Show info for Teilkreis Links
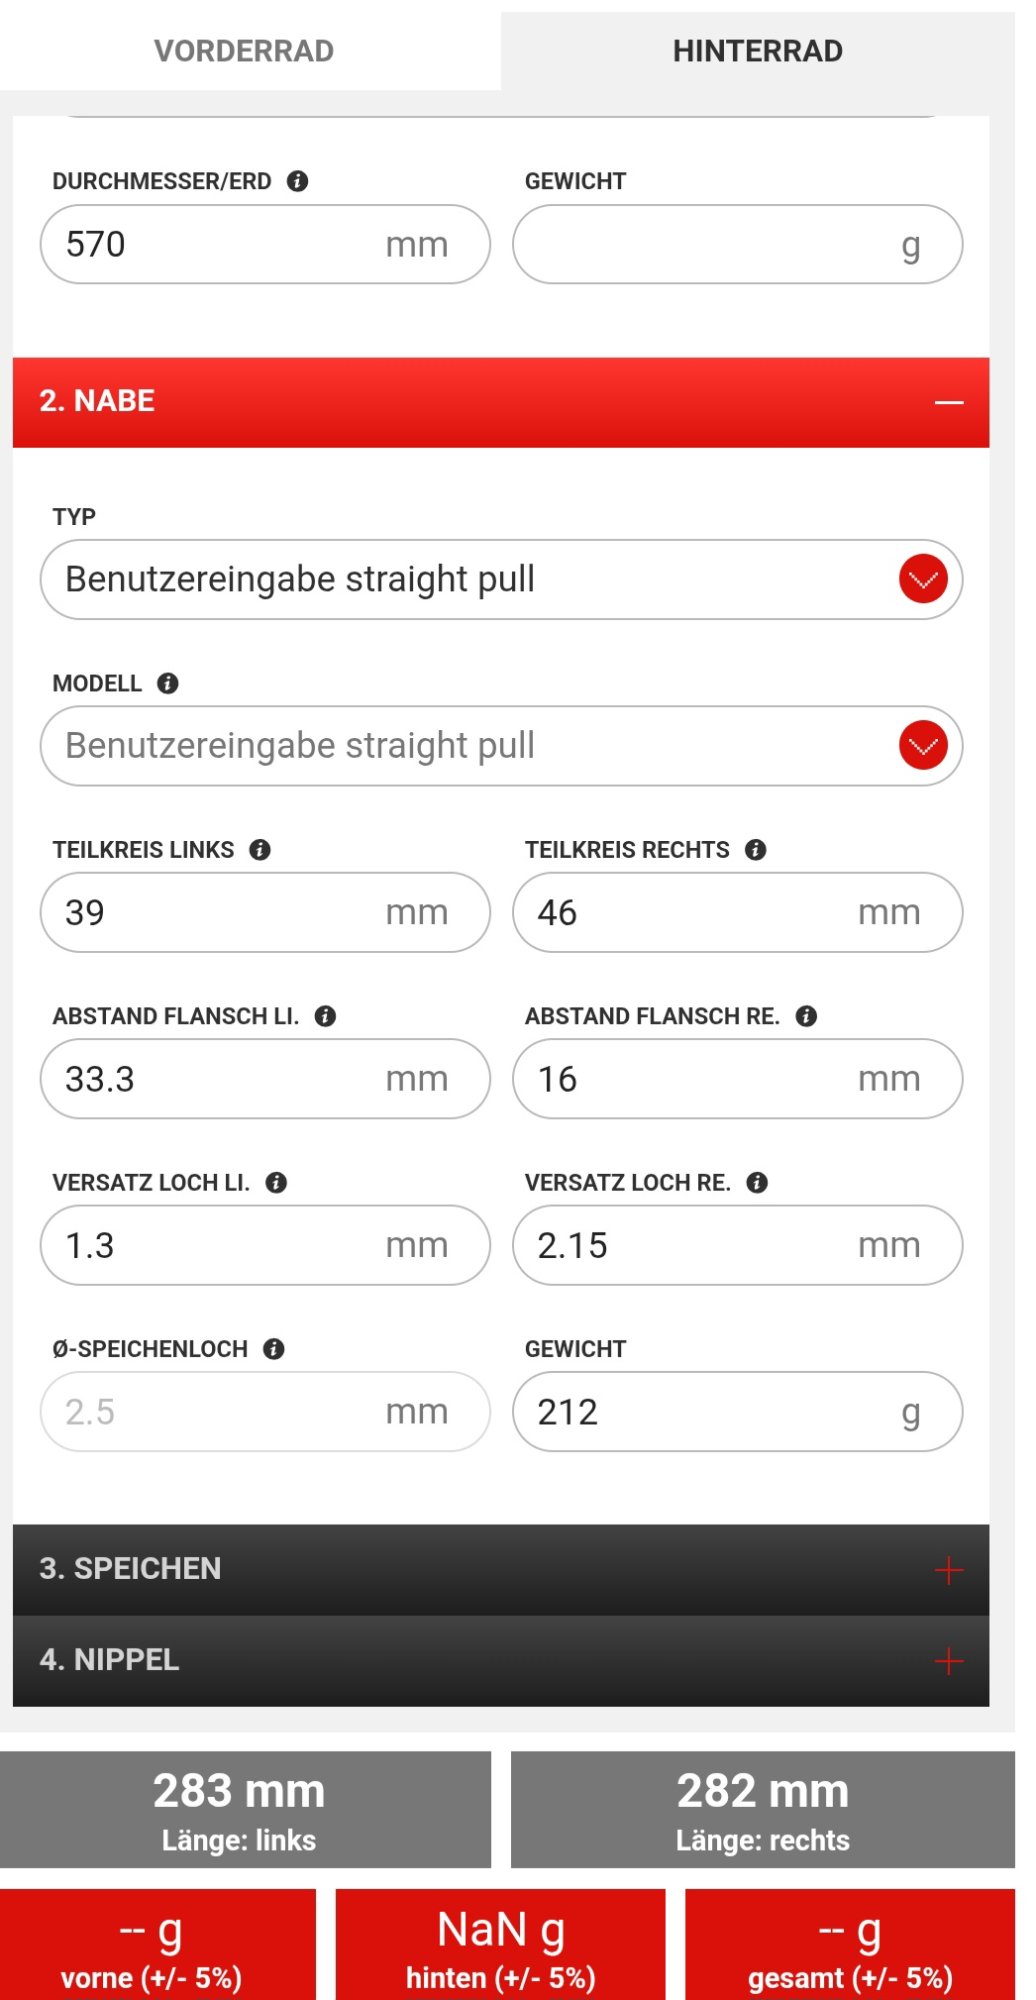 pos(260,850)
